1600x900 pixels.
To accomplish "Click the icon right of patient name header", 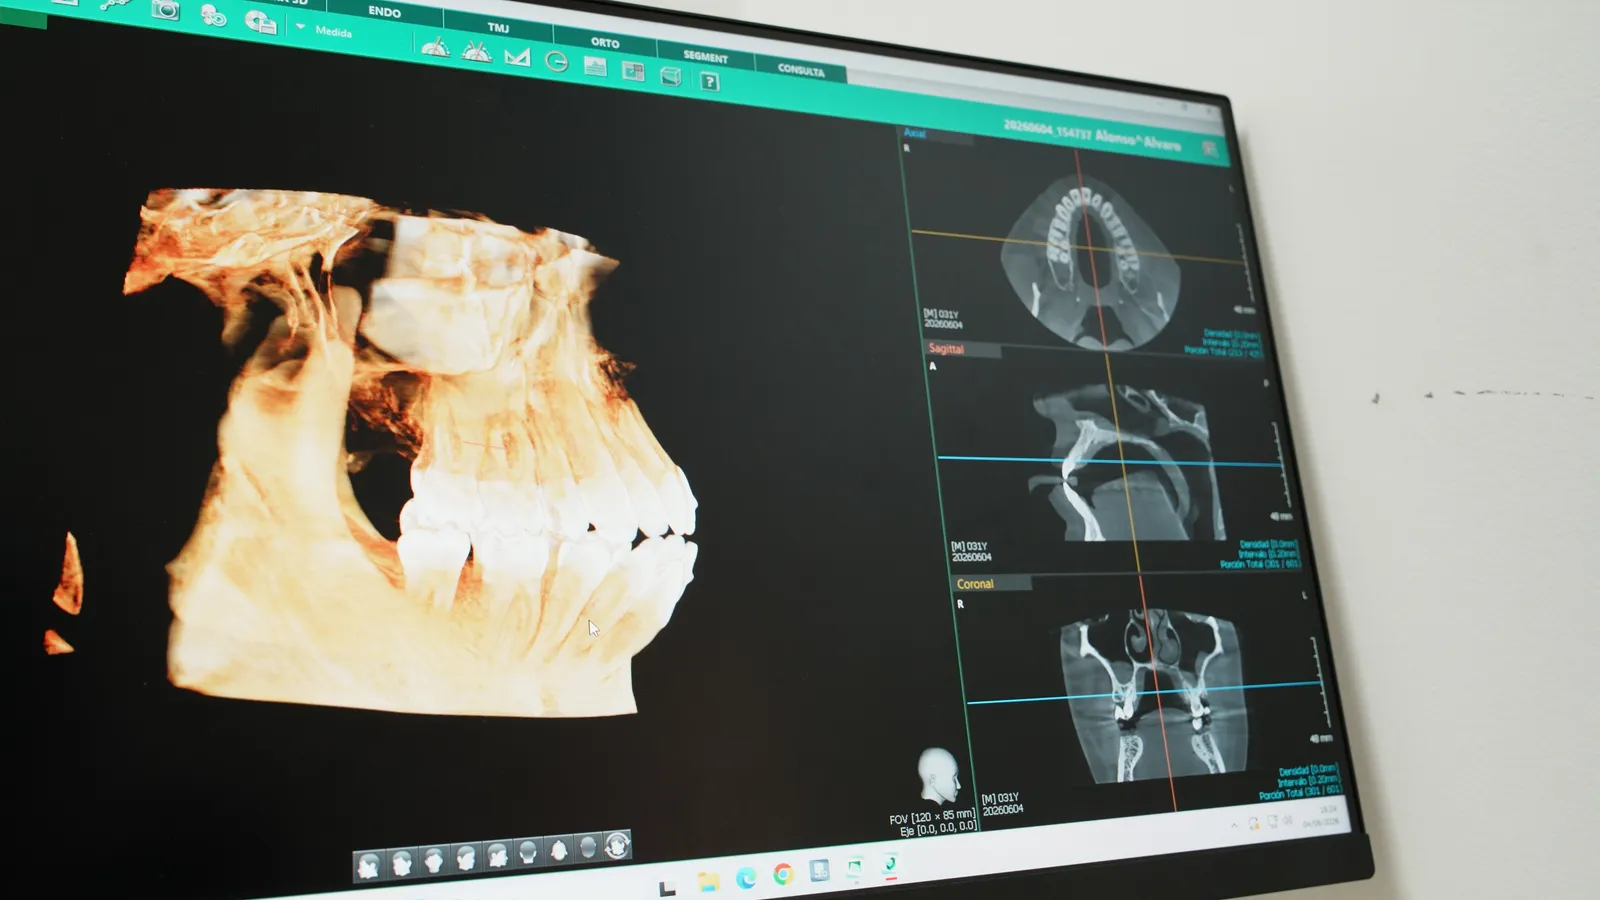I will pos(1210,149).
